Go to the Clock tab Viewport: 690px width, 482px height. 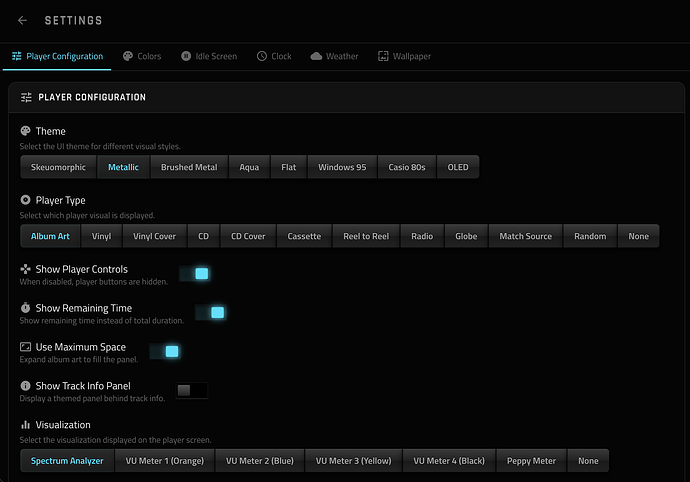[x=274, y=56]
